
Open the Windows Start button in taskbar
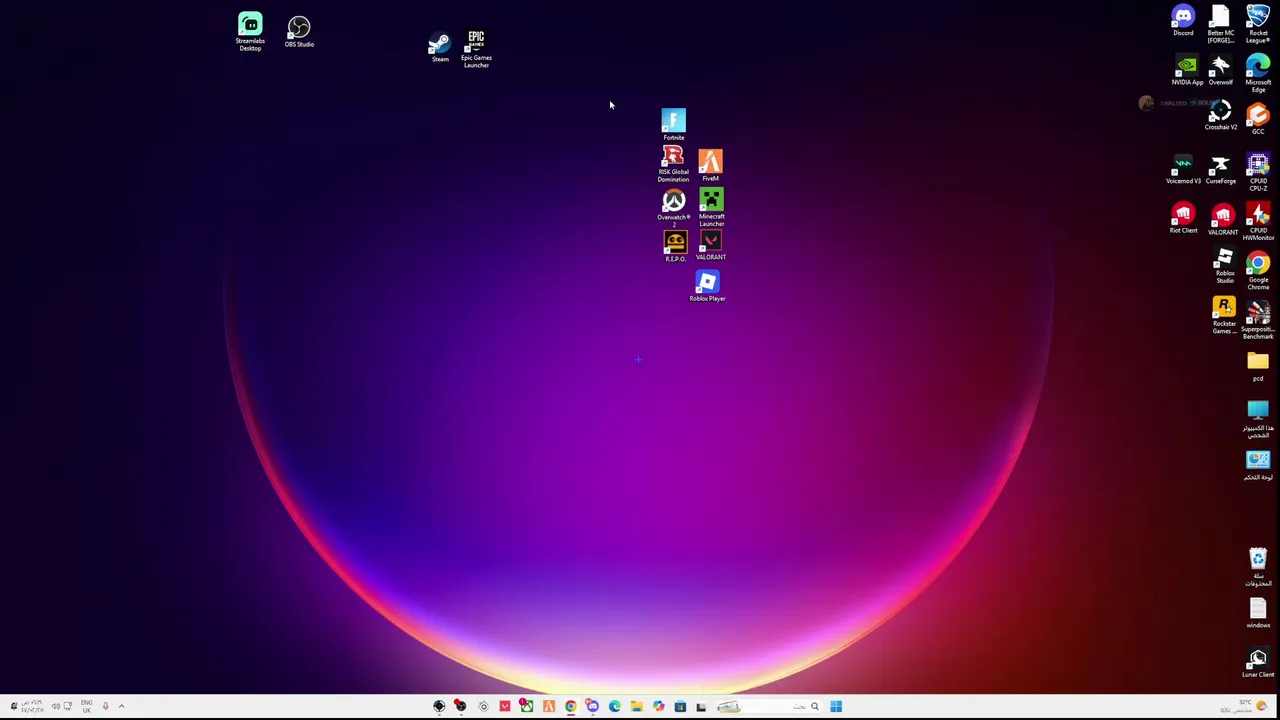(x=836, y=706)
